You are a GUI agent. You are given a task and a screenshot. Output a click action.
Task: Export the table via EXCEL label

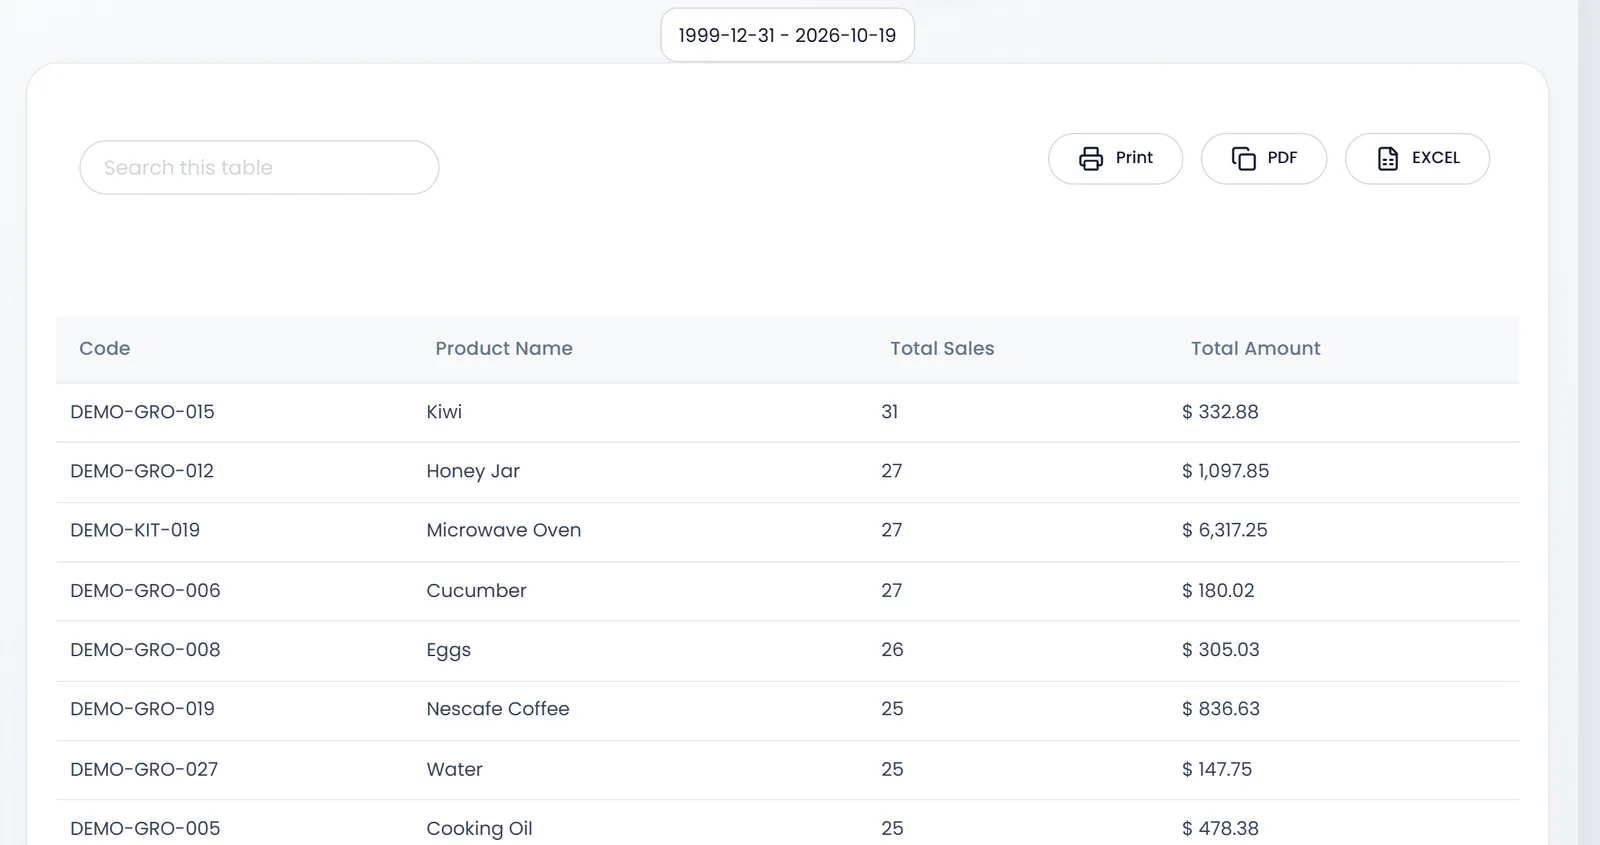(x=1436, y=158)
